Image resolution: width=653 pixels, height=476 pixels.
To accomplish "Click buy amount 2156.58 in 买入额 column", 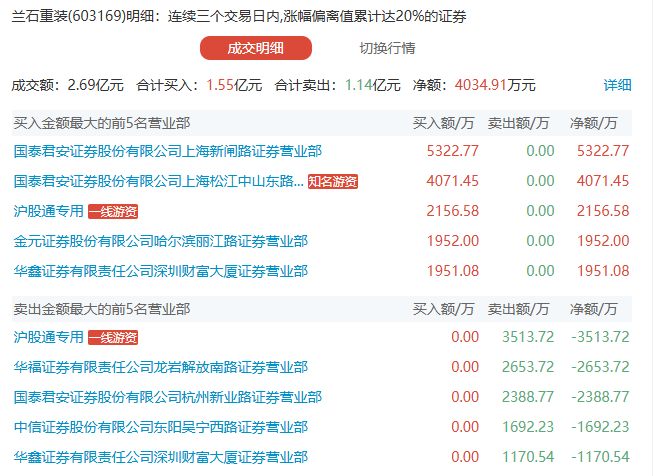I will click(x=453, y=211).
